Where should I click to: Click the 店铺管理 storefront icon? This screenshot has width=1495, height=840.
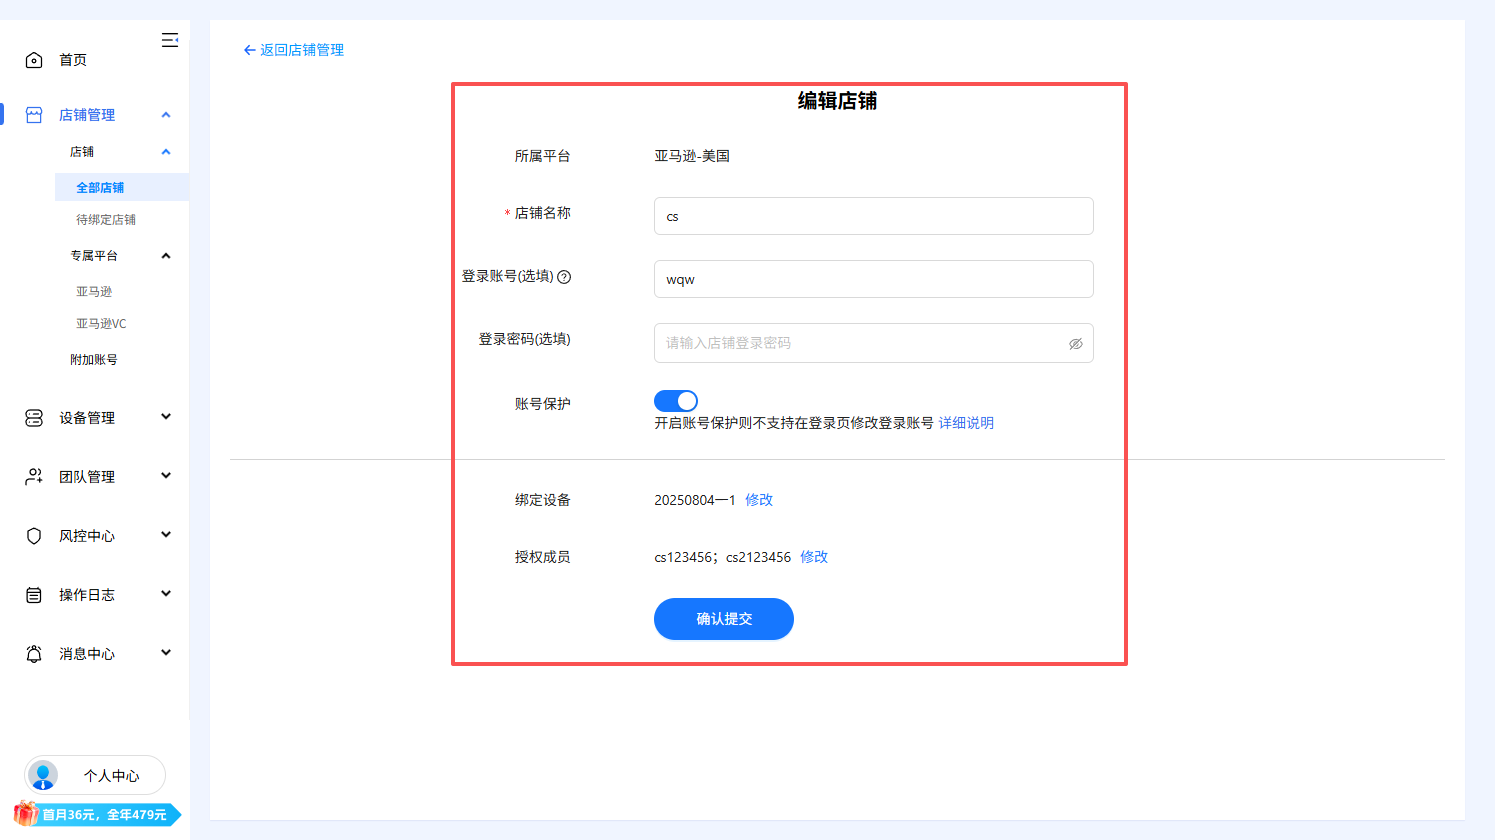click(33, 114)
